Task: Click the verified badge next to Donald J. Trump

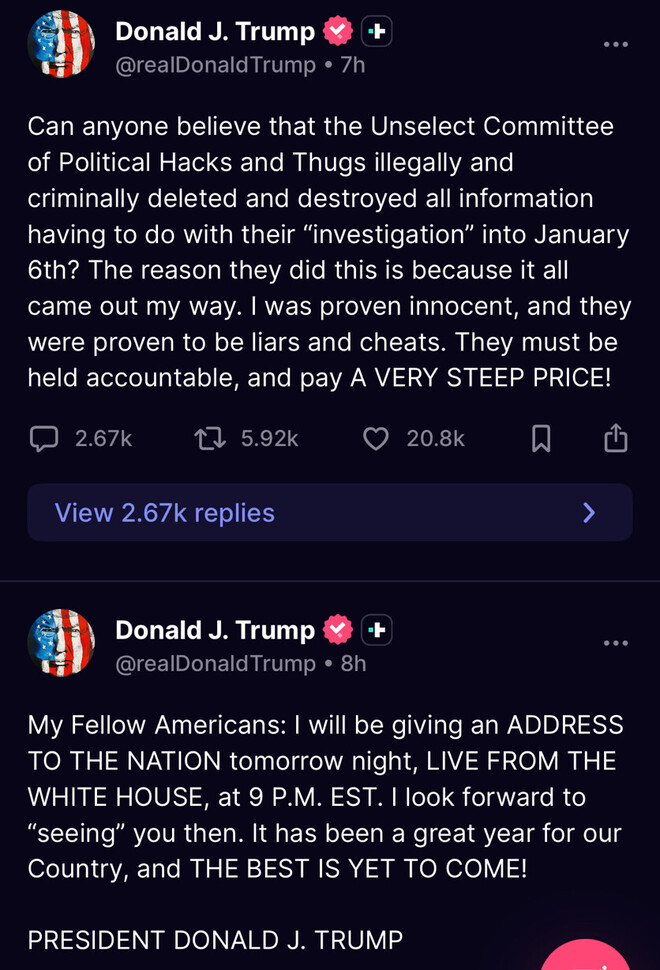Action: (339, 31)
